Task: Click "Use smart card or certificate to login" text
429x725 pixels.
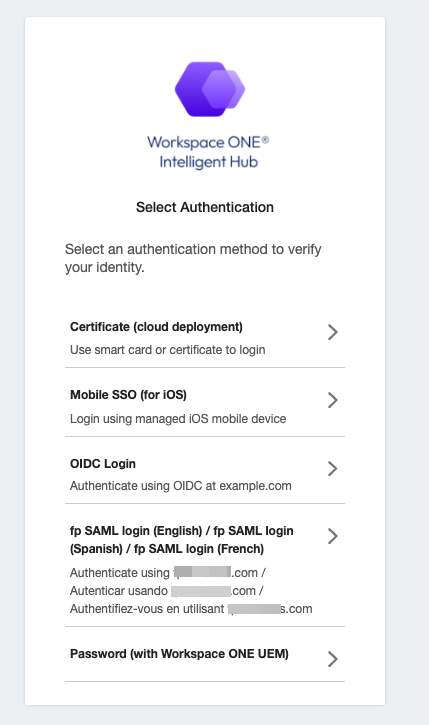Action: click(x=168, y=350)
